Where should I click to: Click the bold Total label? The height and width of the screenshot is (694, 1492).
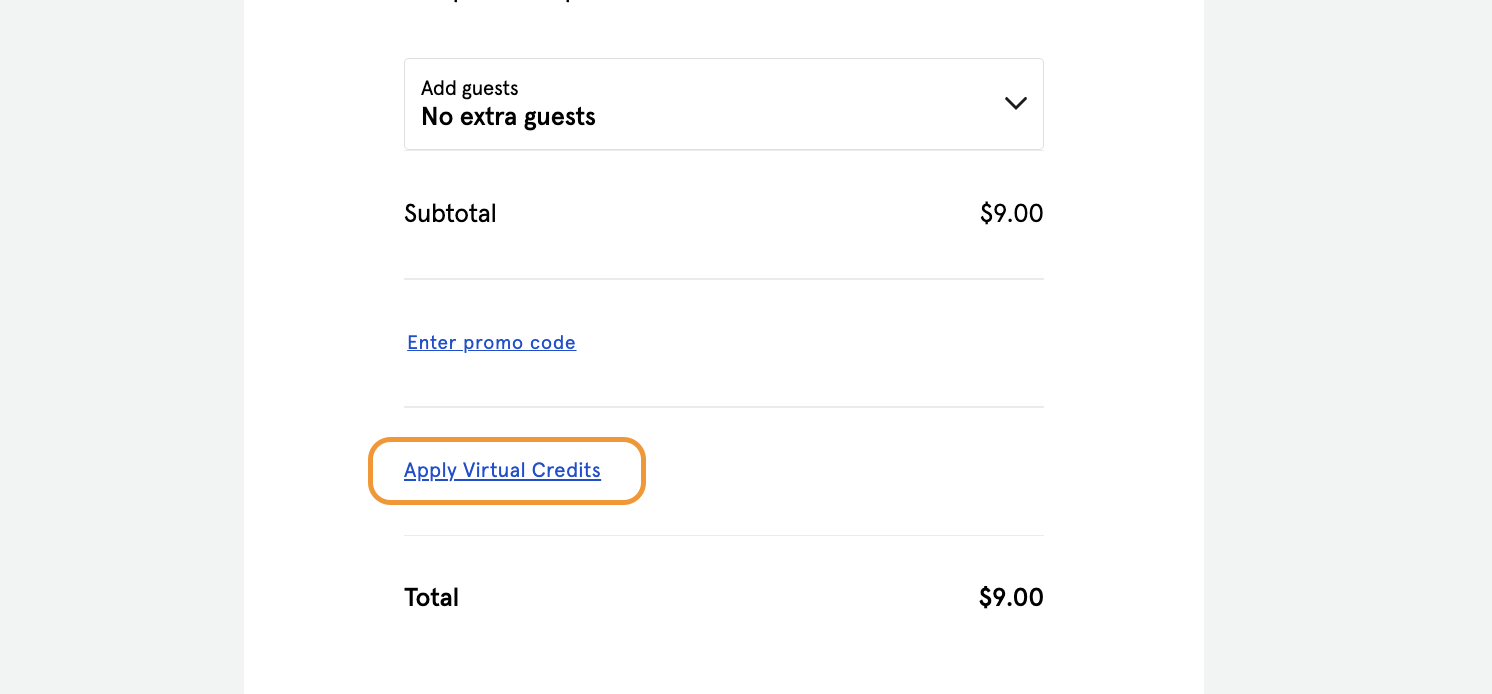coord(431,598)
